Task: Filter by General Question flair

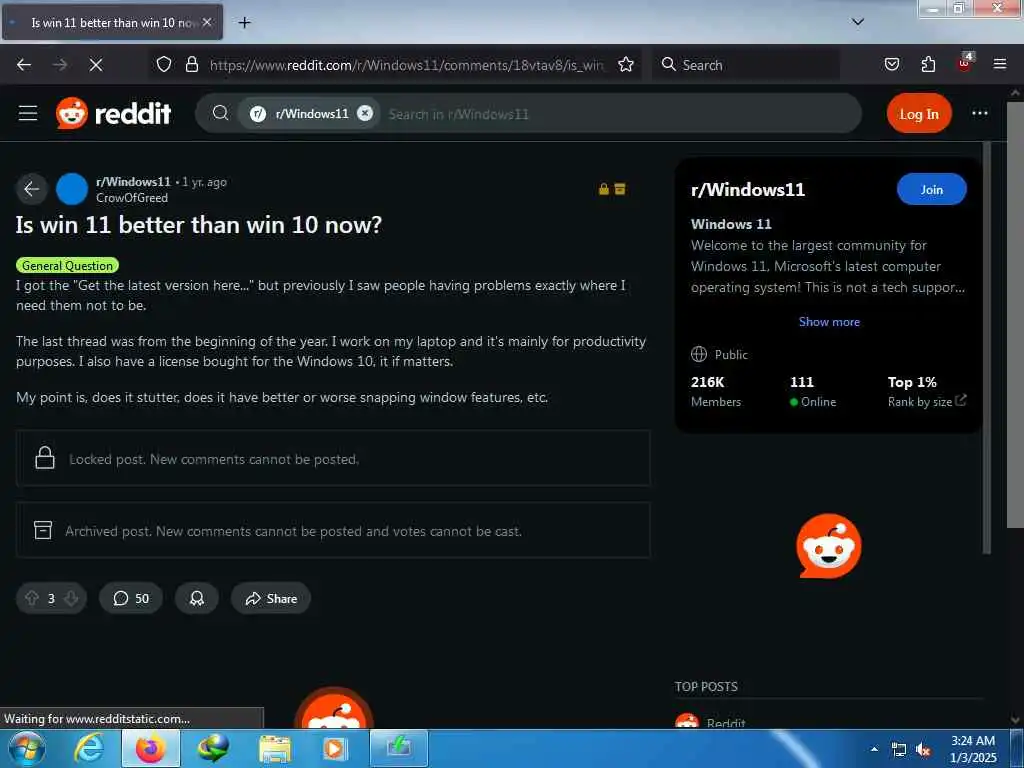Action: coord(67,265)
